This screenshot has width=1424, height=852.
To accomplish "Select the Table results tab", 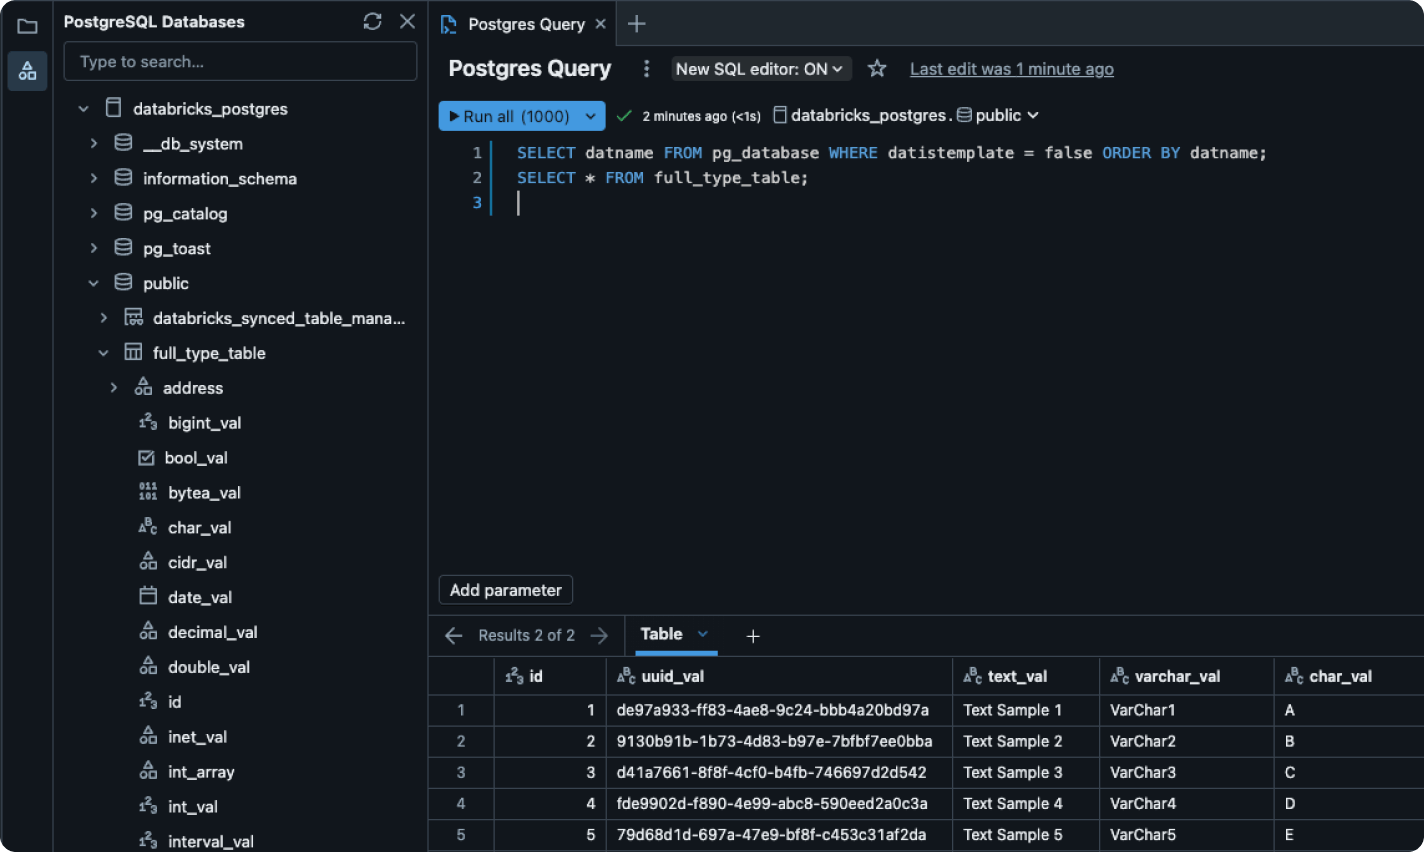I will [661, 634].
